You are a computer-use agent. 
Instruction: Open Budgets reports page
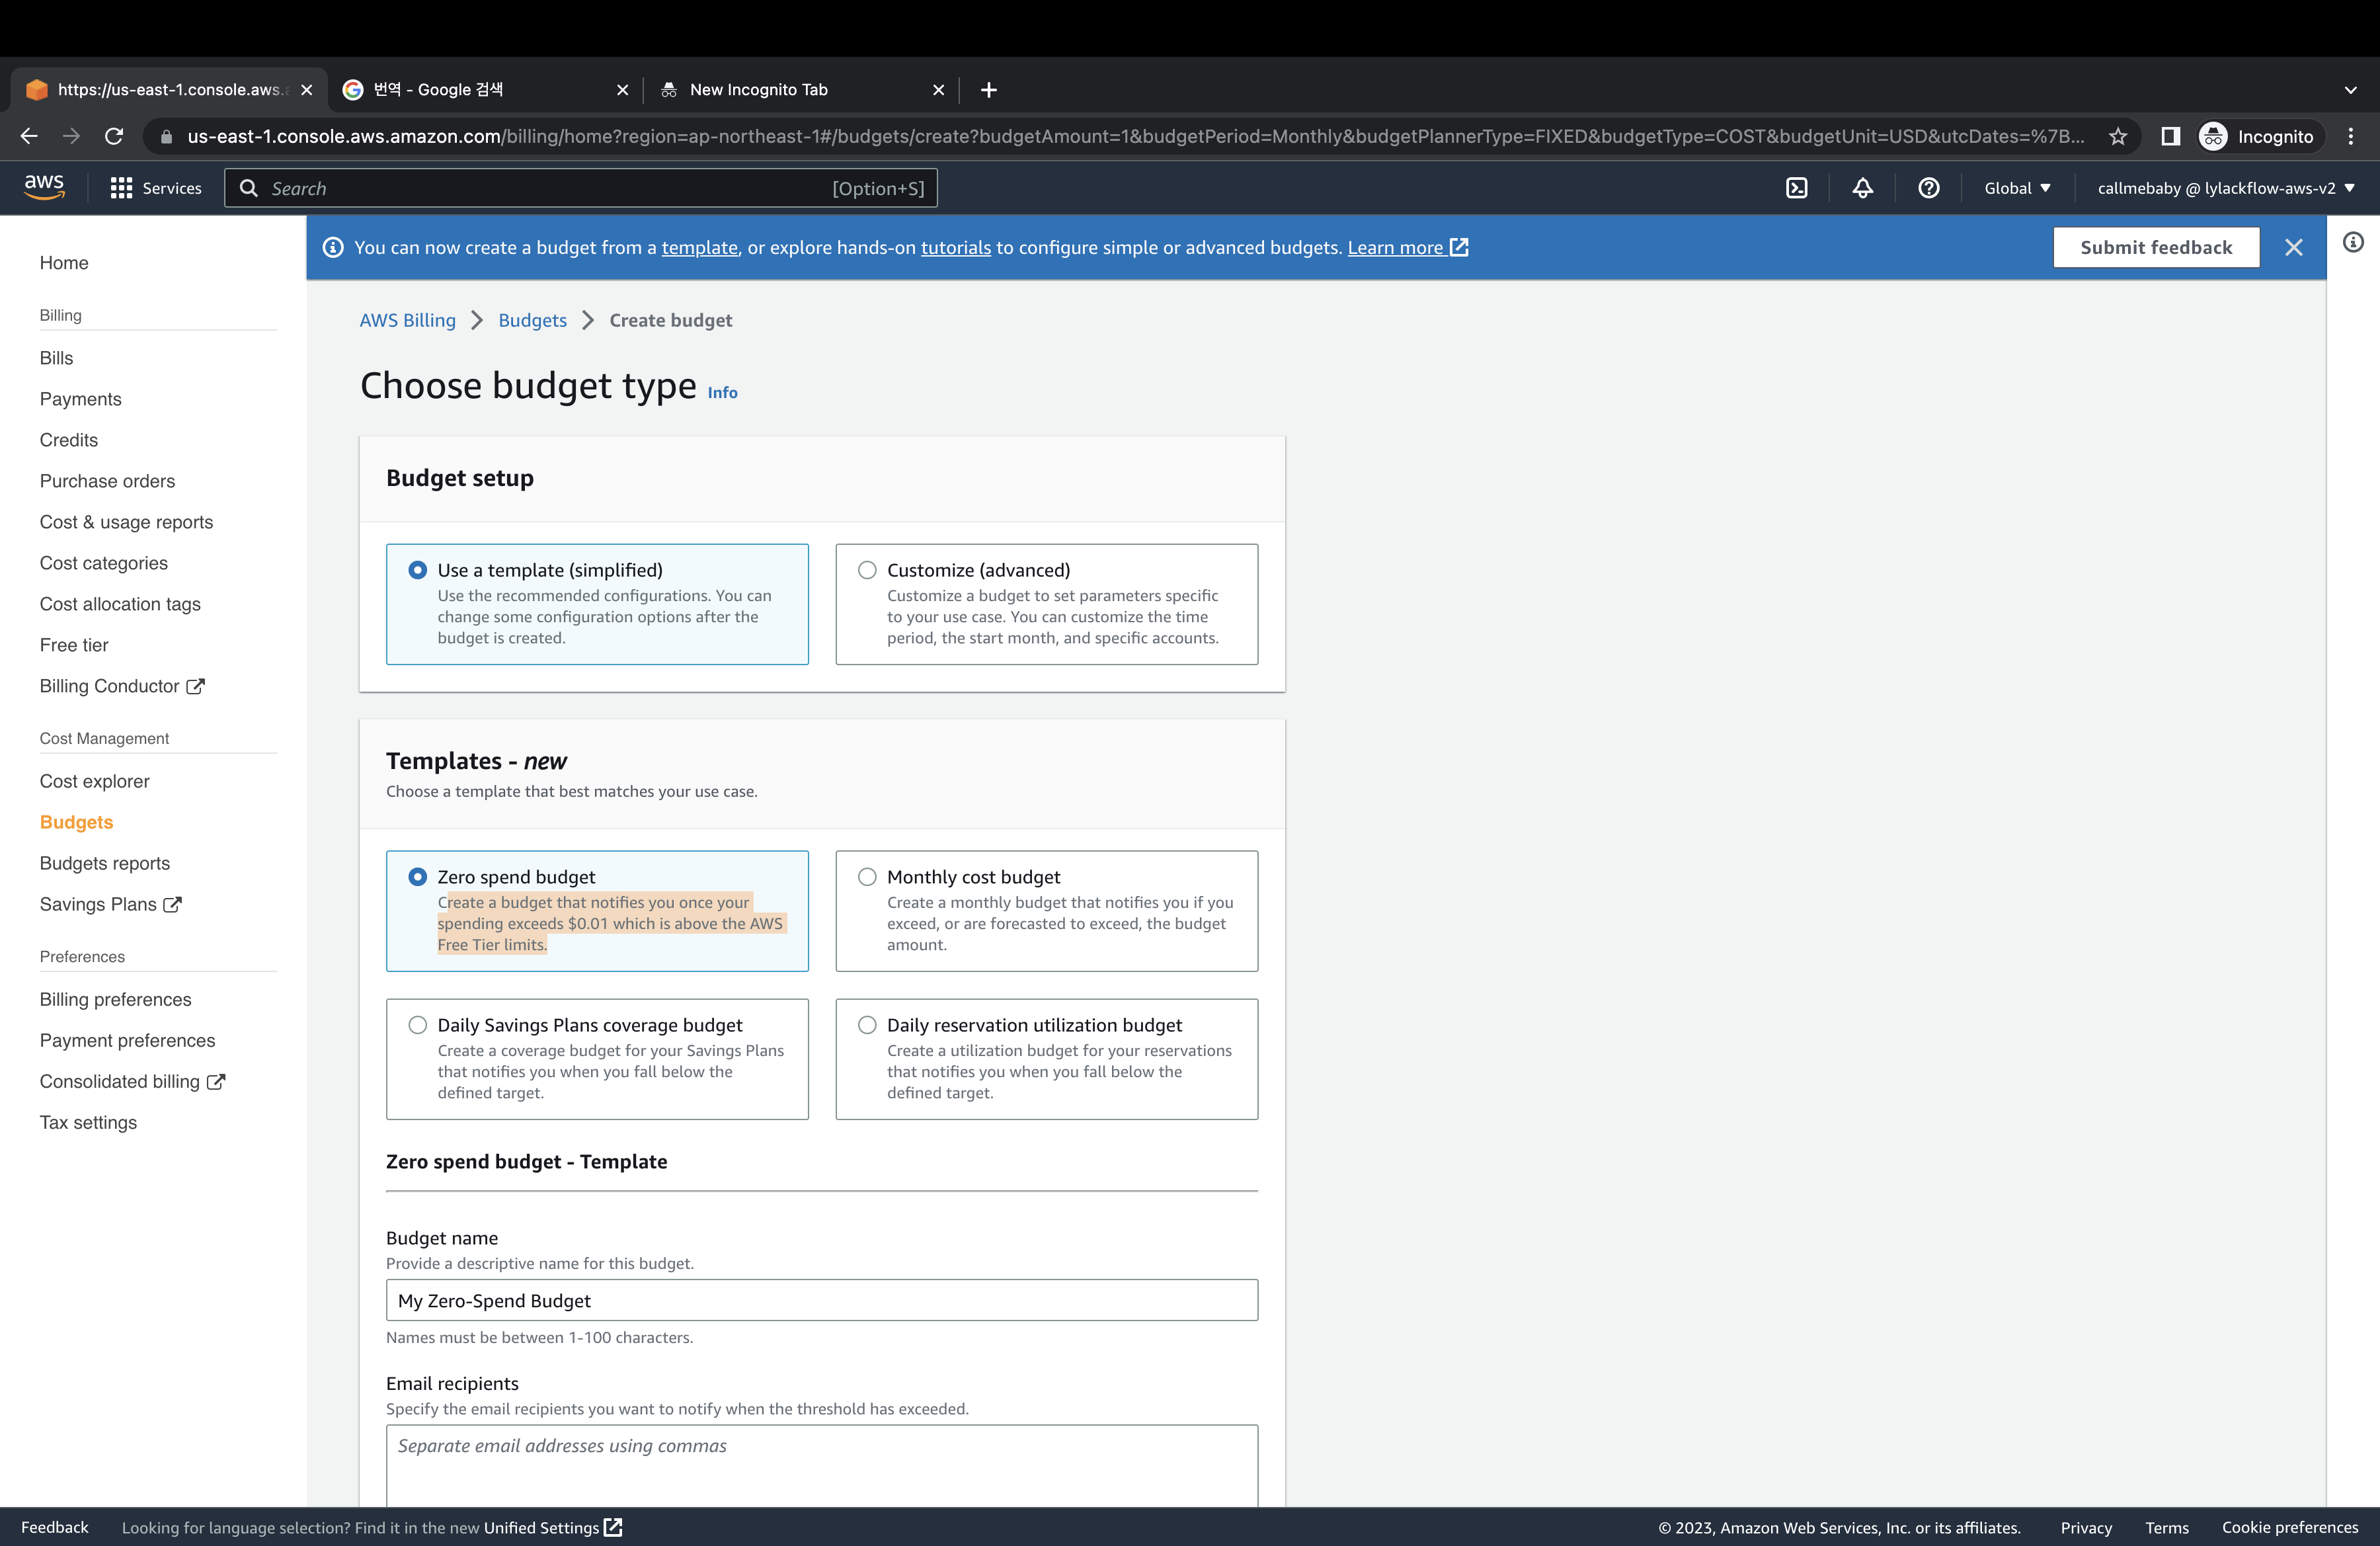click(x=104, y=863)
